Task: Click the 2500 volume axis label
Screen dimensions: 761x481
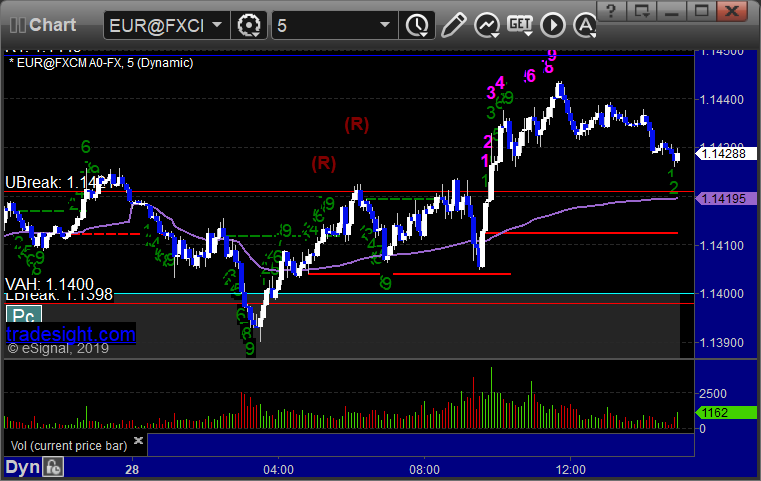Action: (712, 394)
